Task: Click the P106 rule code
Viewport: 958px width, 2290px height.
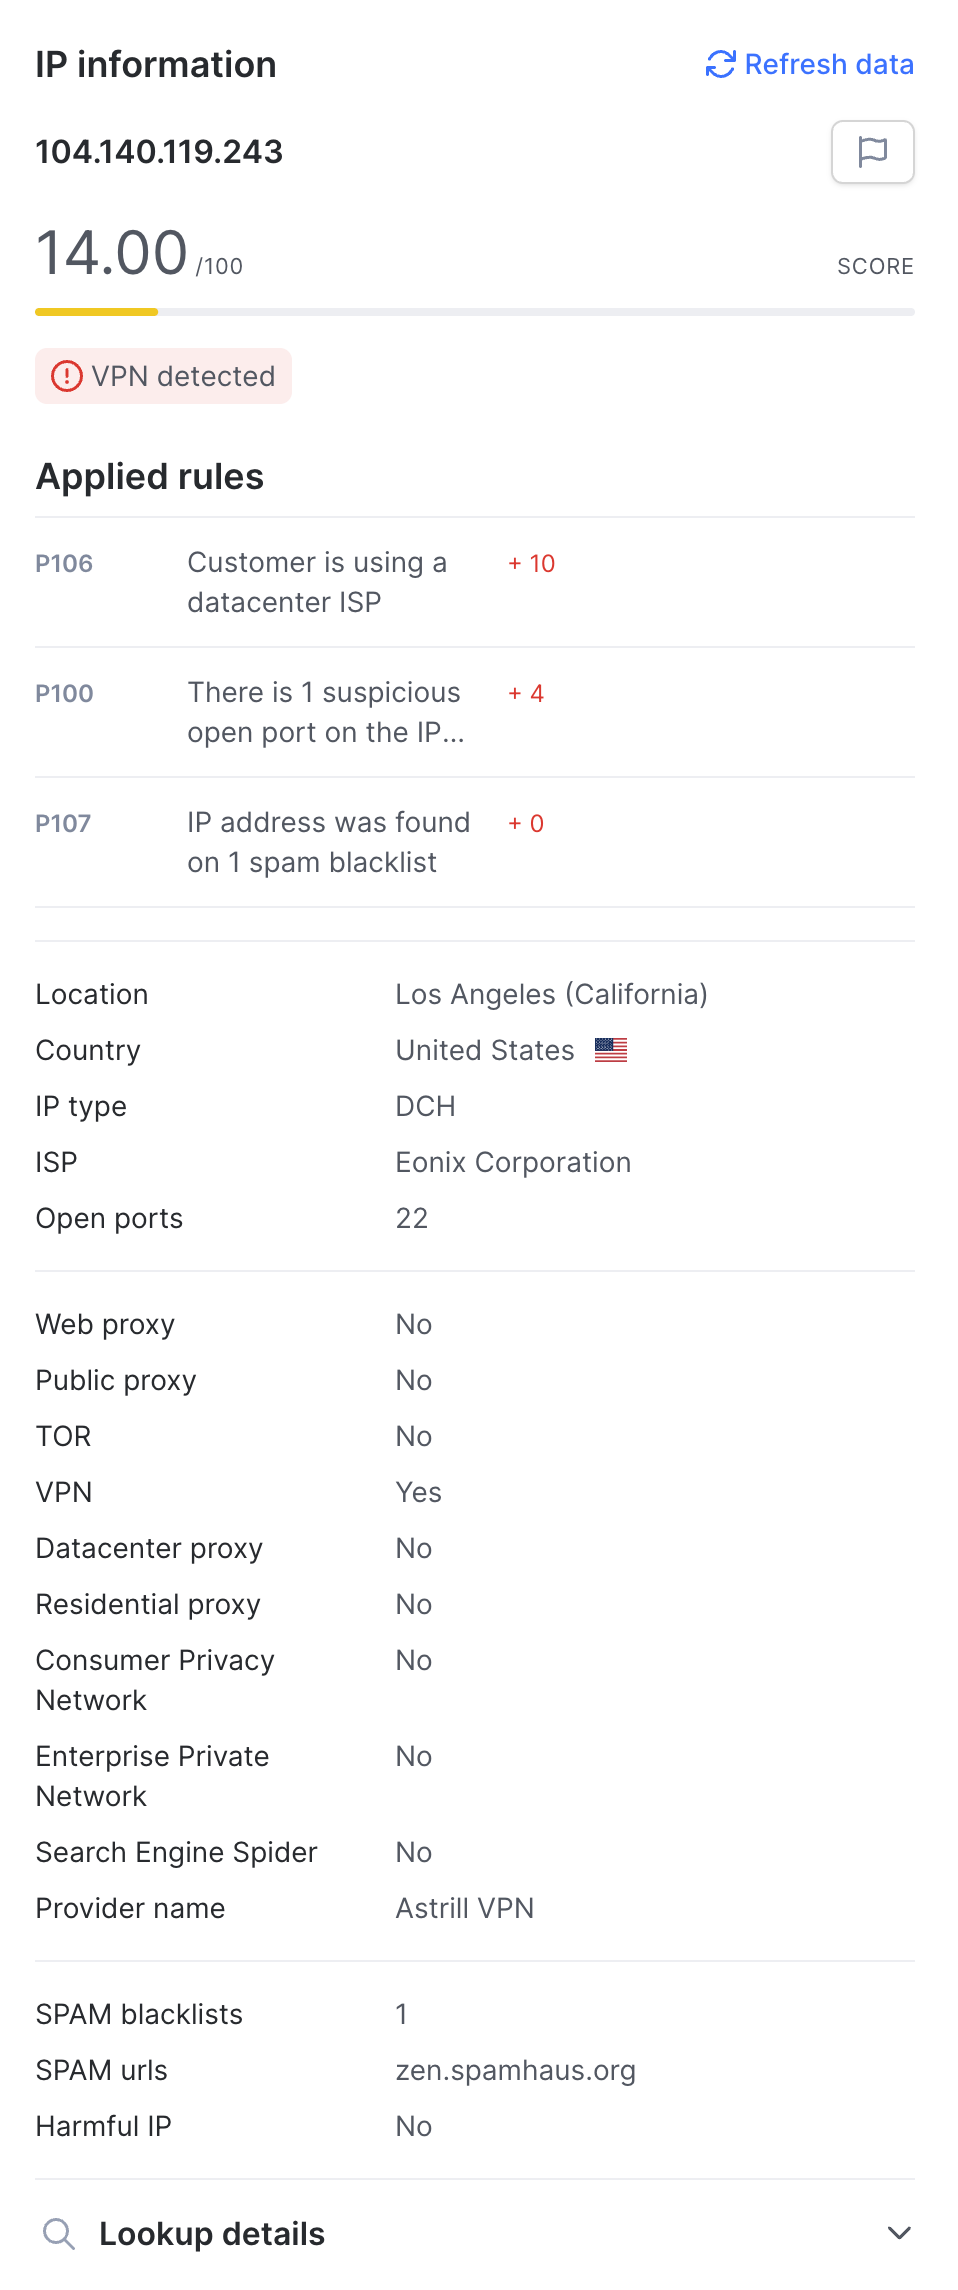Action: pos(64,564)
